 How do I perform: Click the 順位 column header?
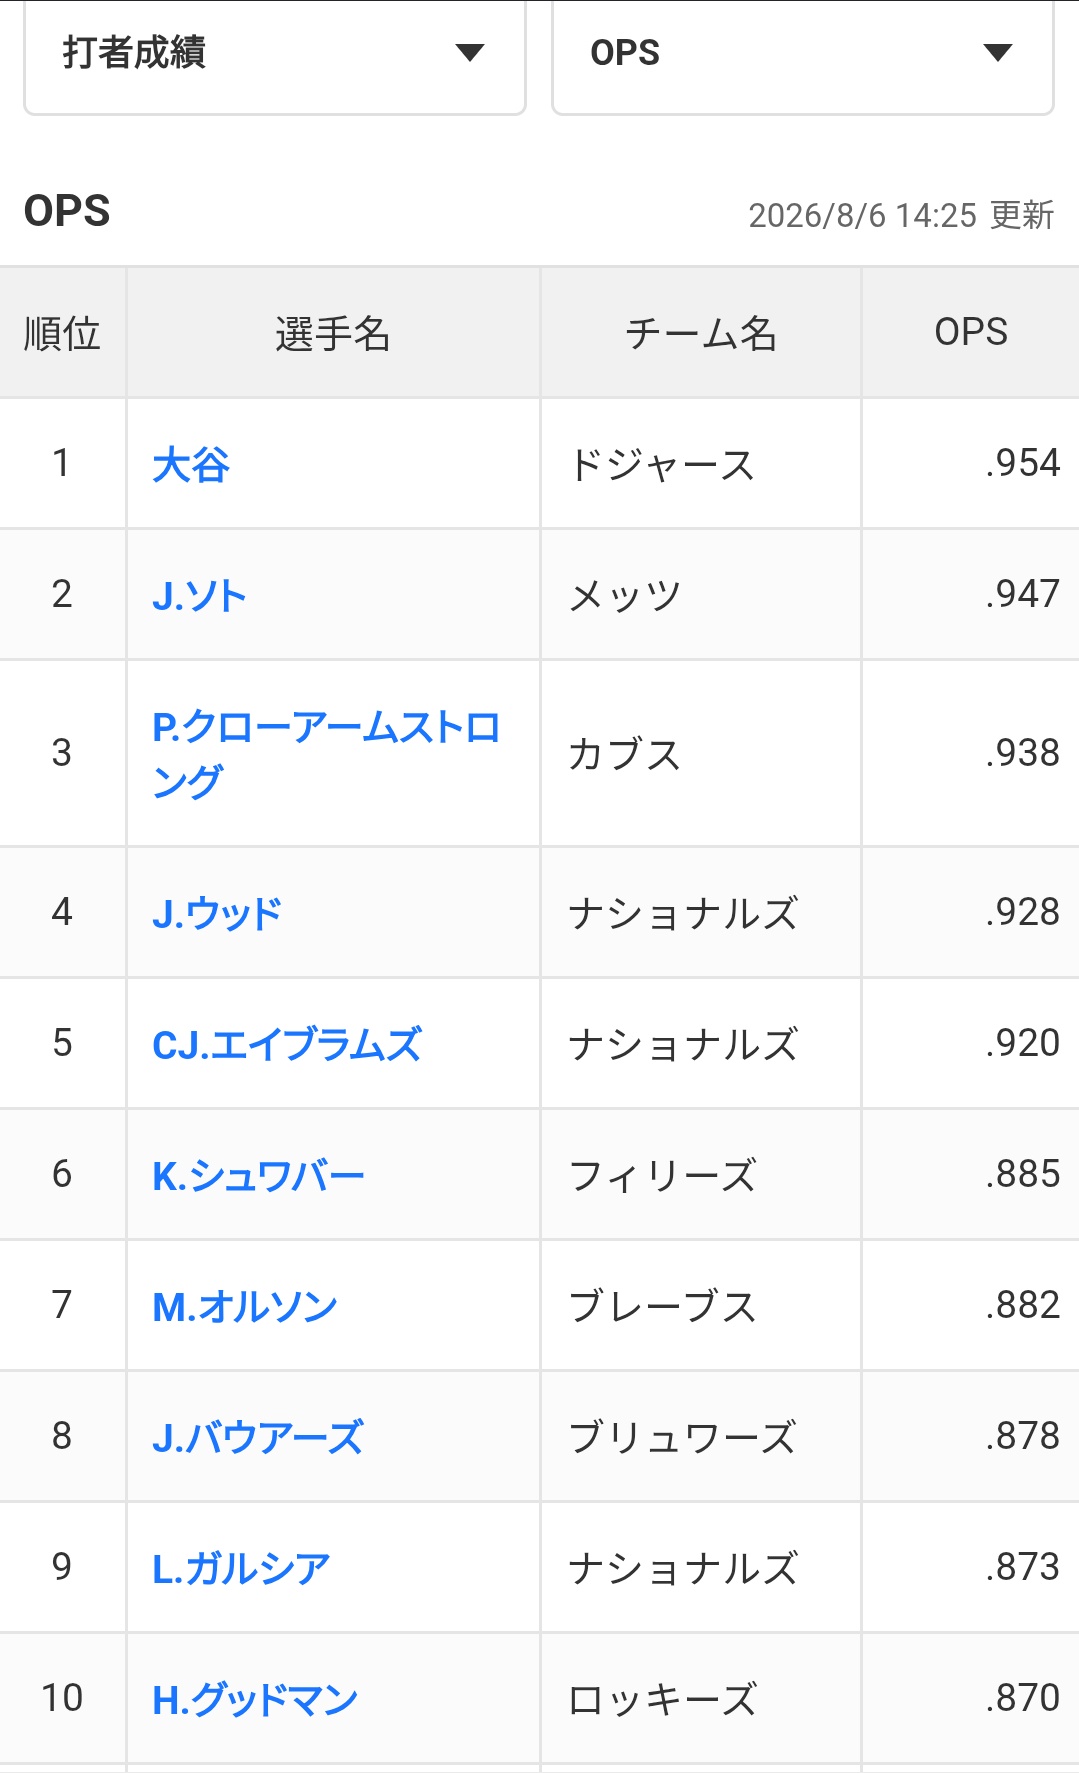click(62, 333)
